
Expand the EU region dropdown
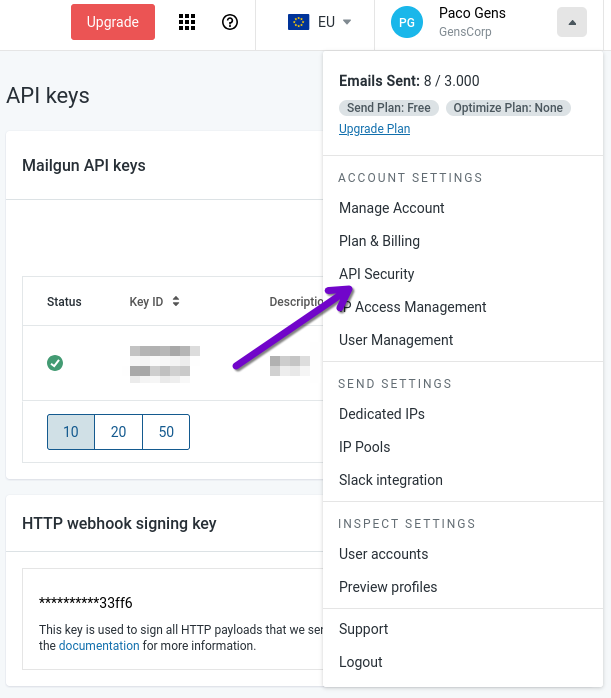point(346,22)
